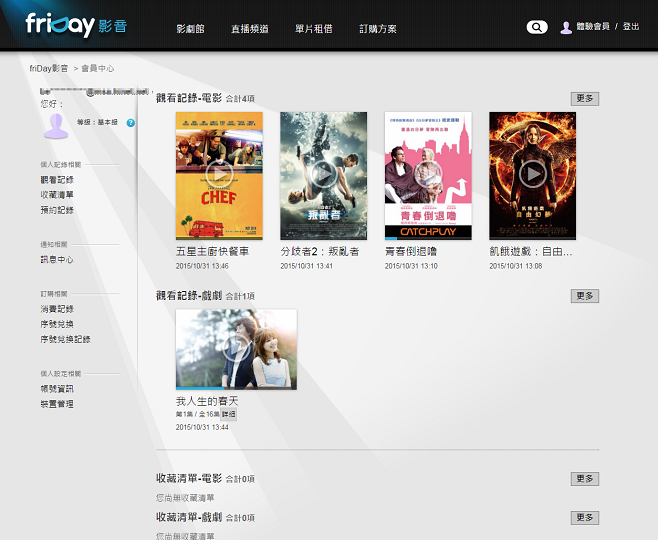Image resolution: width=658 pixels, height=540 pixels.
Task: Open 裝置管理 in the sidebar
Action: pos(57,404)
